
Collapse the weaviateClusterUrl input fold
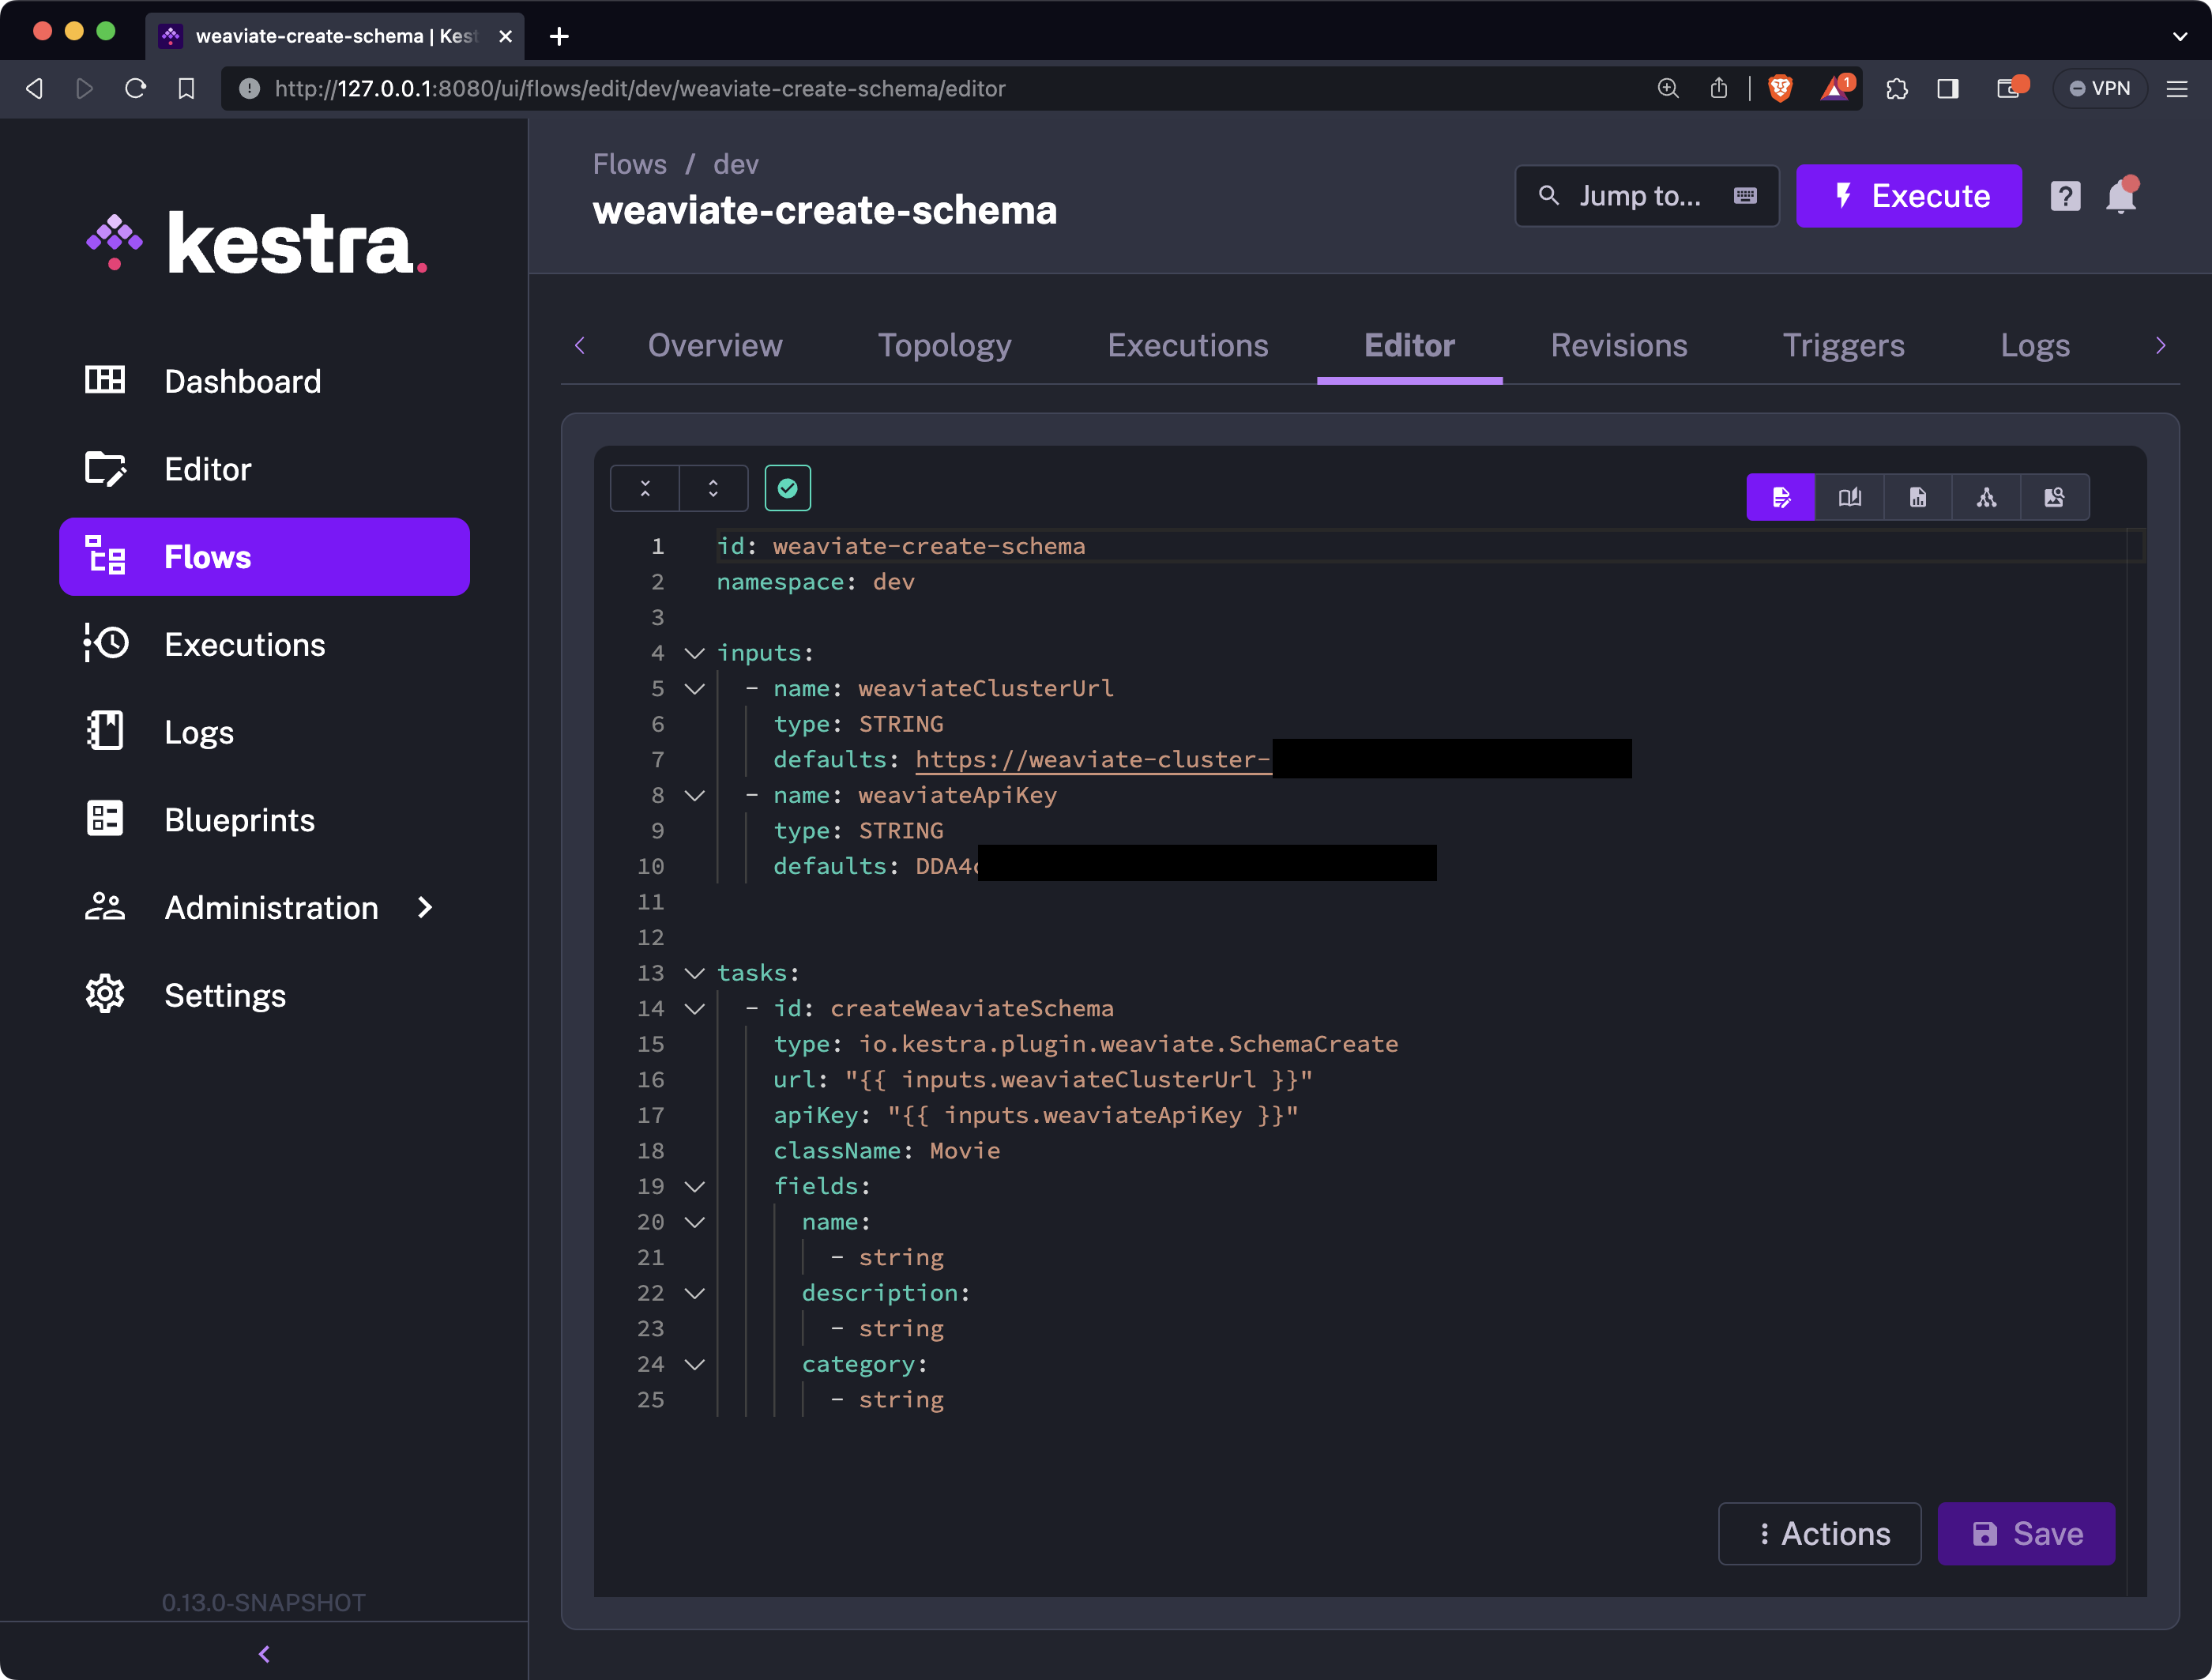pyautogui.click(x=695, y=688)
